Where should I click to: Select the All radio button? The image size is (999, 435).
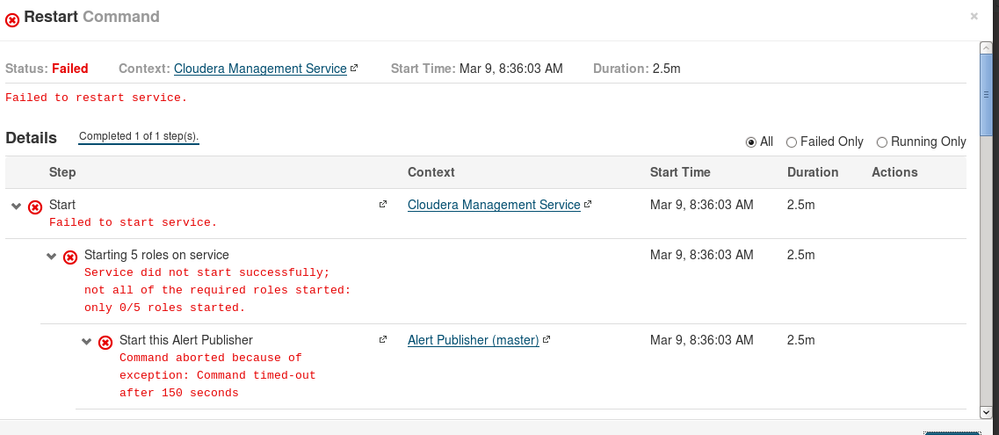pyautogui.click(x=751, y=142)
